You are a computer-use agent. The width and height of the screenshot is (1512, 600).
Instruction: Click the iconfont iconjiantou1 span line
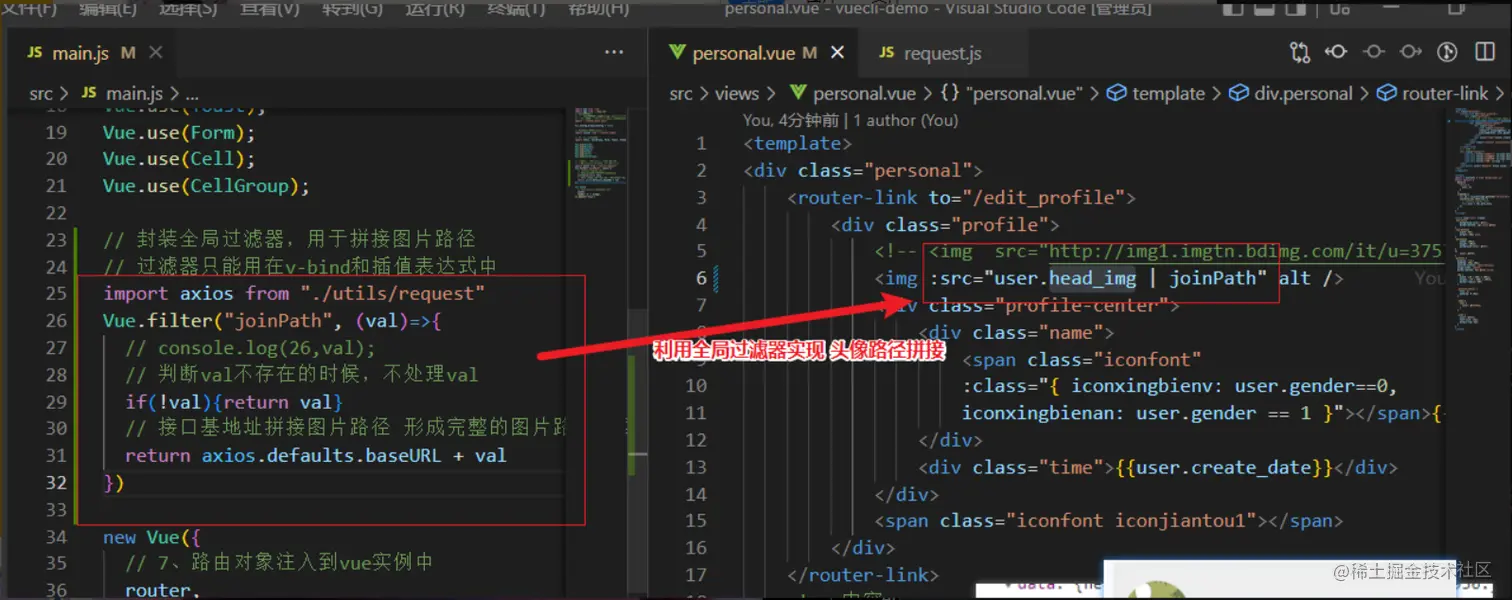tap(1109, 521)
